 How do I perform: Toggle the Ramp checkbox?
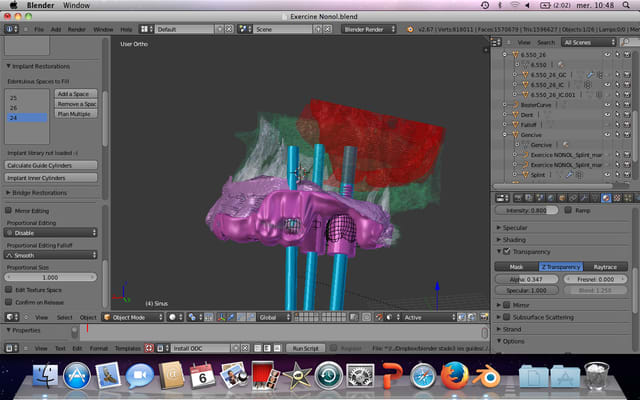coord(569,211)
